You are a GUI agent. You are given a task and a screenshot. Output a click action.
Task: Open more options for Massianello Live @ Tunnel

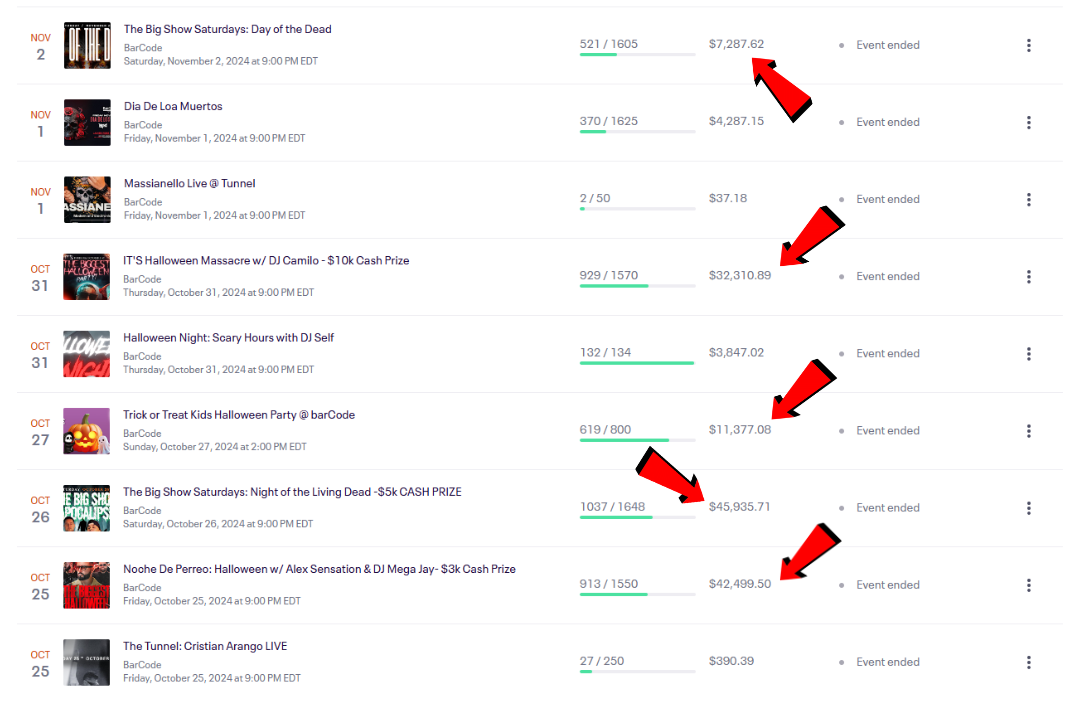coord(1028,199)
